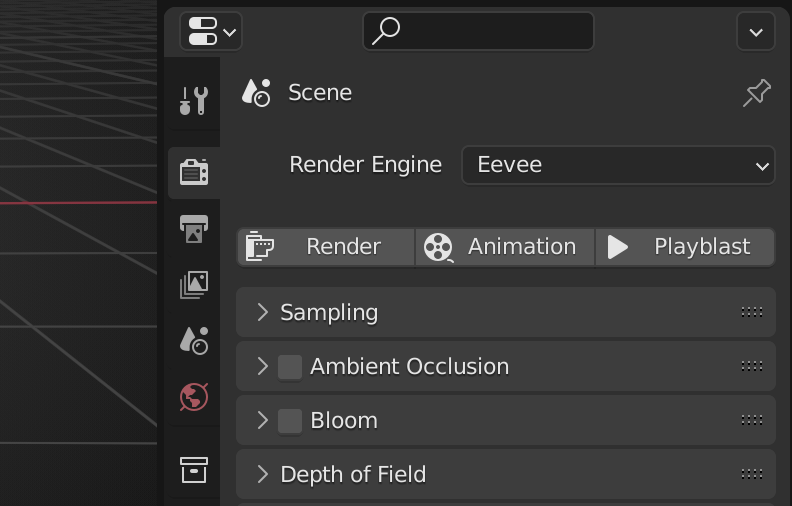Switch to the Object/Collection properties tab

coord(194,470)
